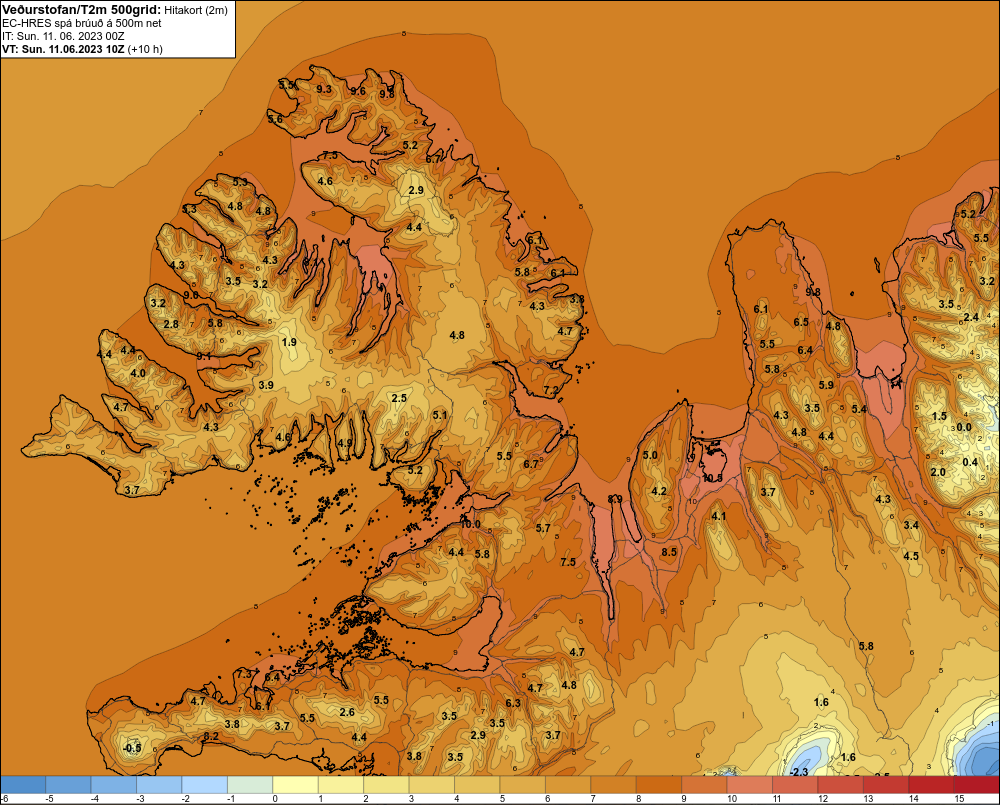Screen dimensions: 1000x805
Task: Click the '0.0' temperature value on the map
Action: (964, 427)
